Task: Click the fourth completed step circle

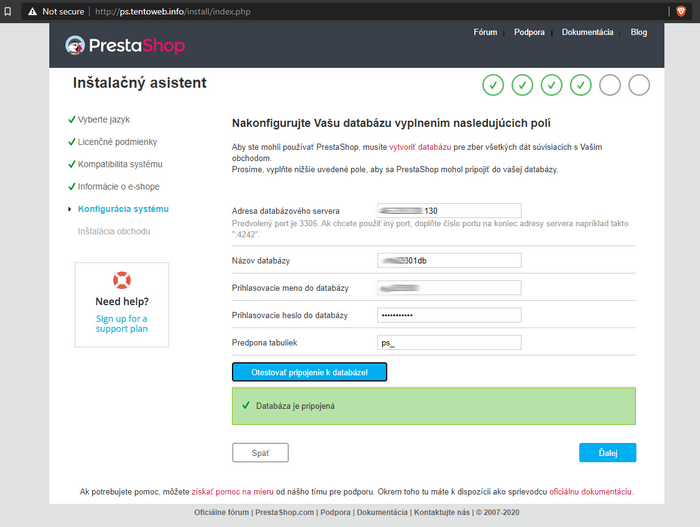Action: [581, 85]
